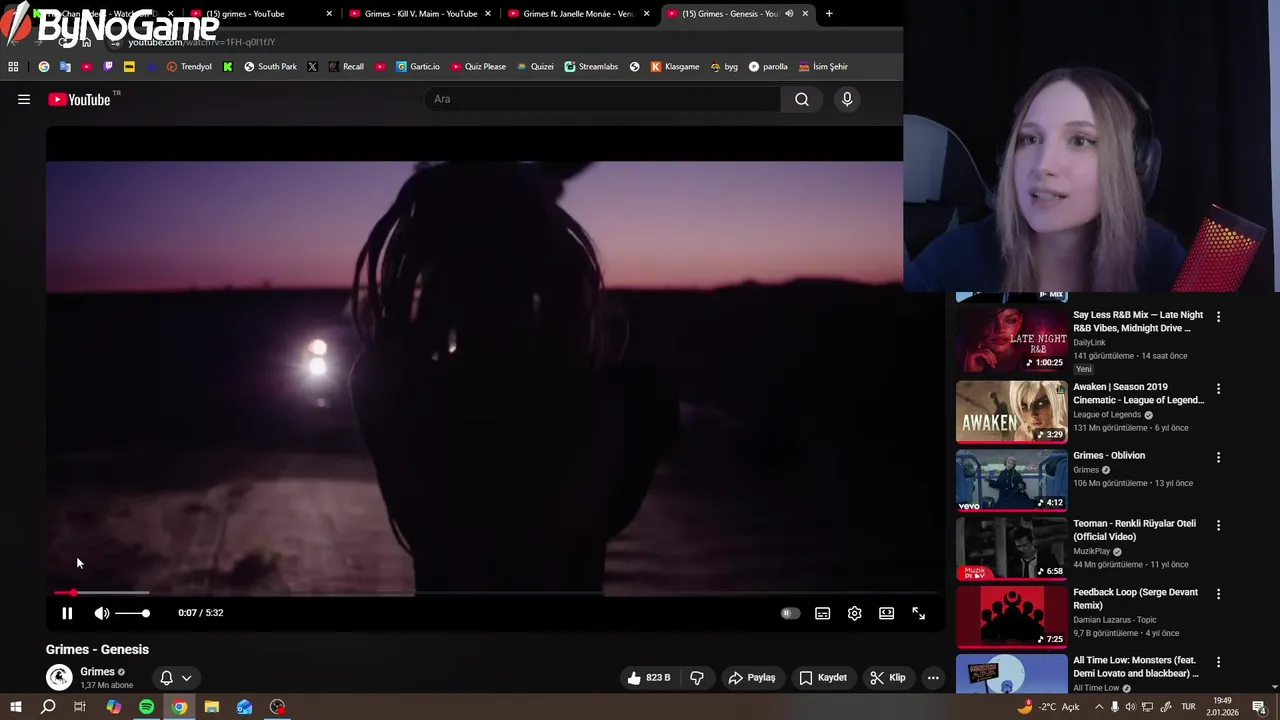
Task: Create a clip with Klip button
Action: pyautogui.click(x=887, y=678)
